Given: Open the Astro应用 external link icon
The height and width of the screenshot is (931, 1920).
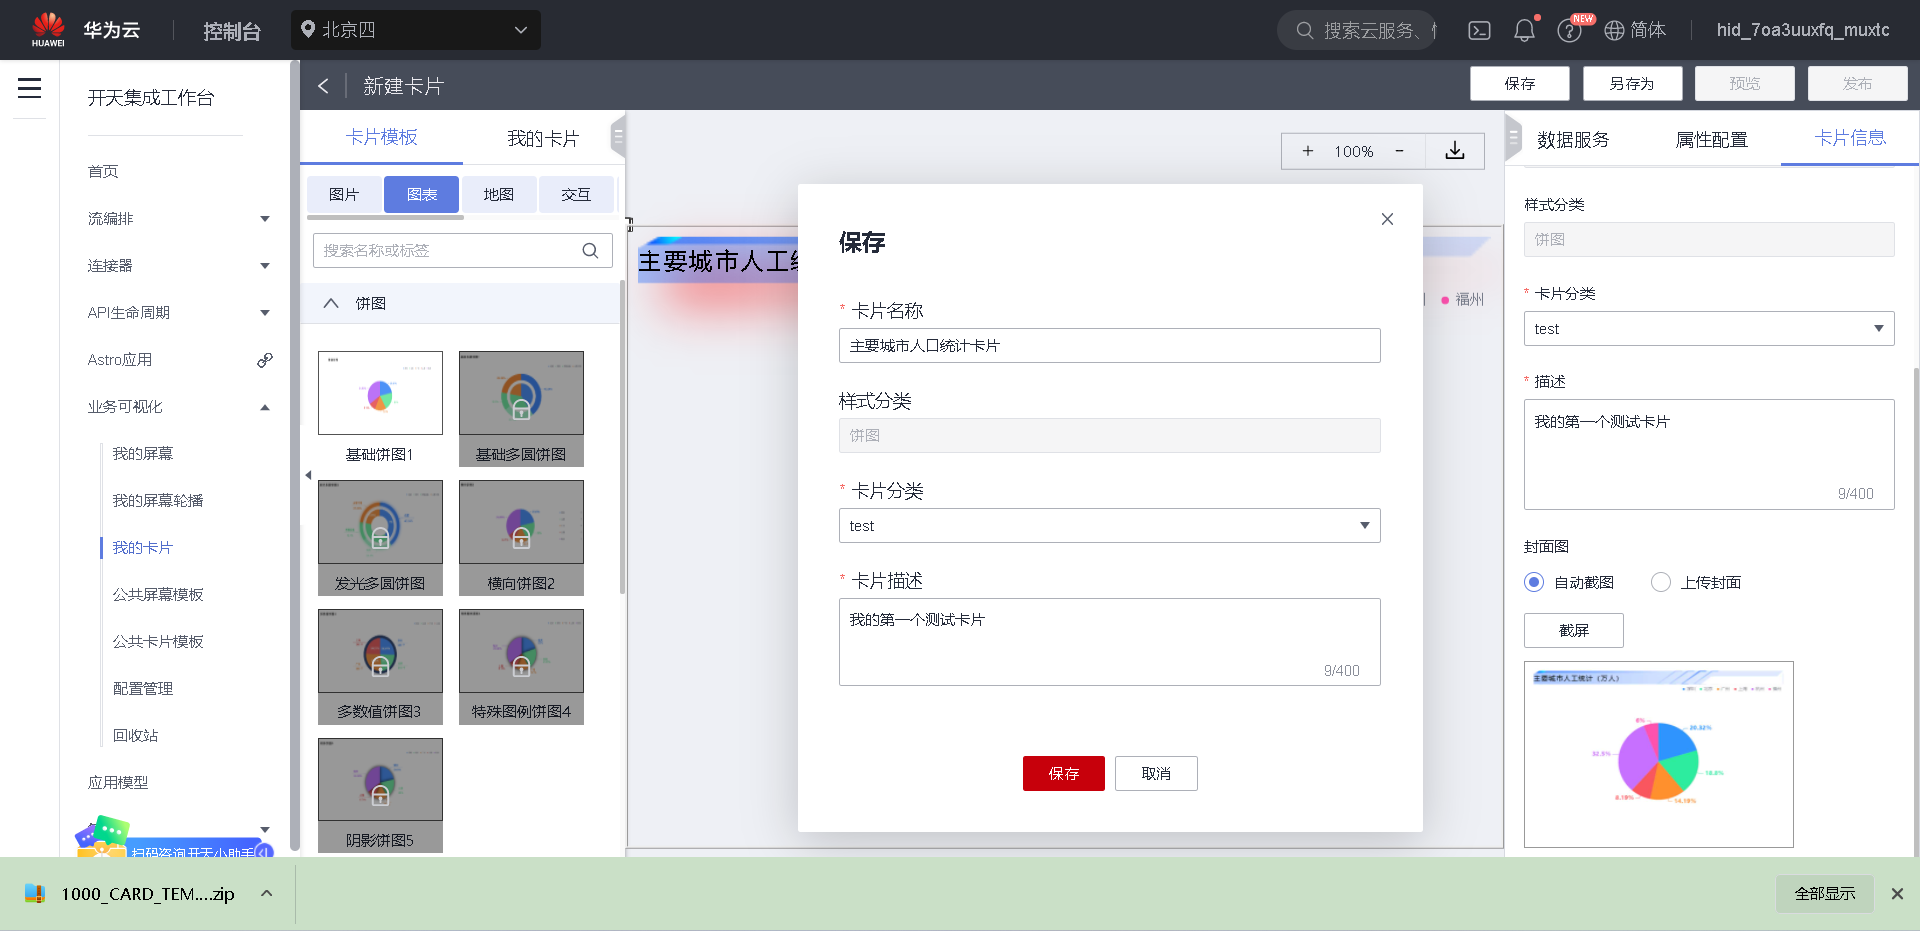Looking at the screenshot, I should click(x=265, y=360).
